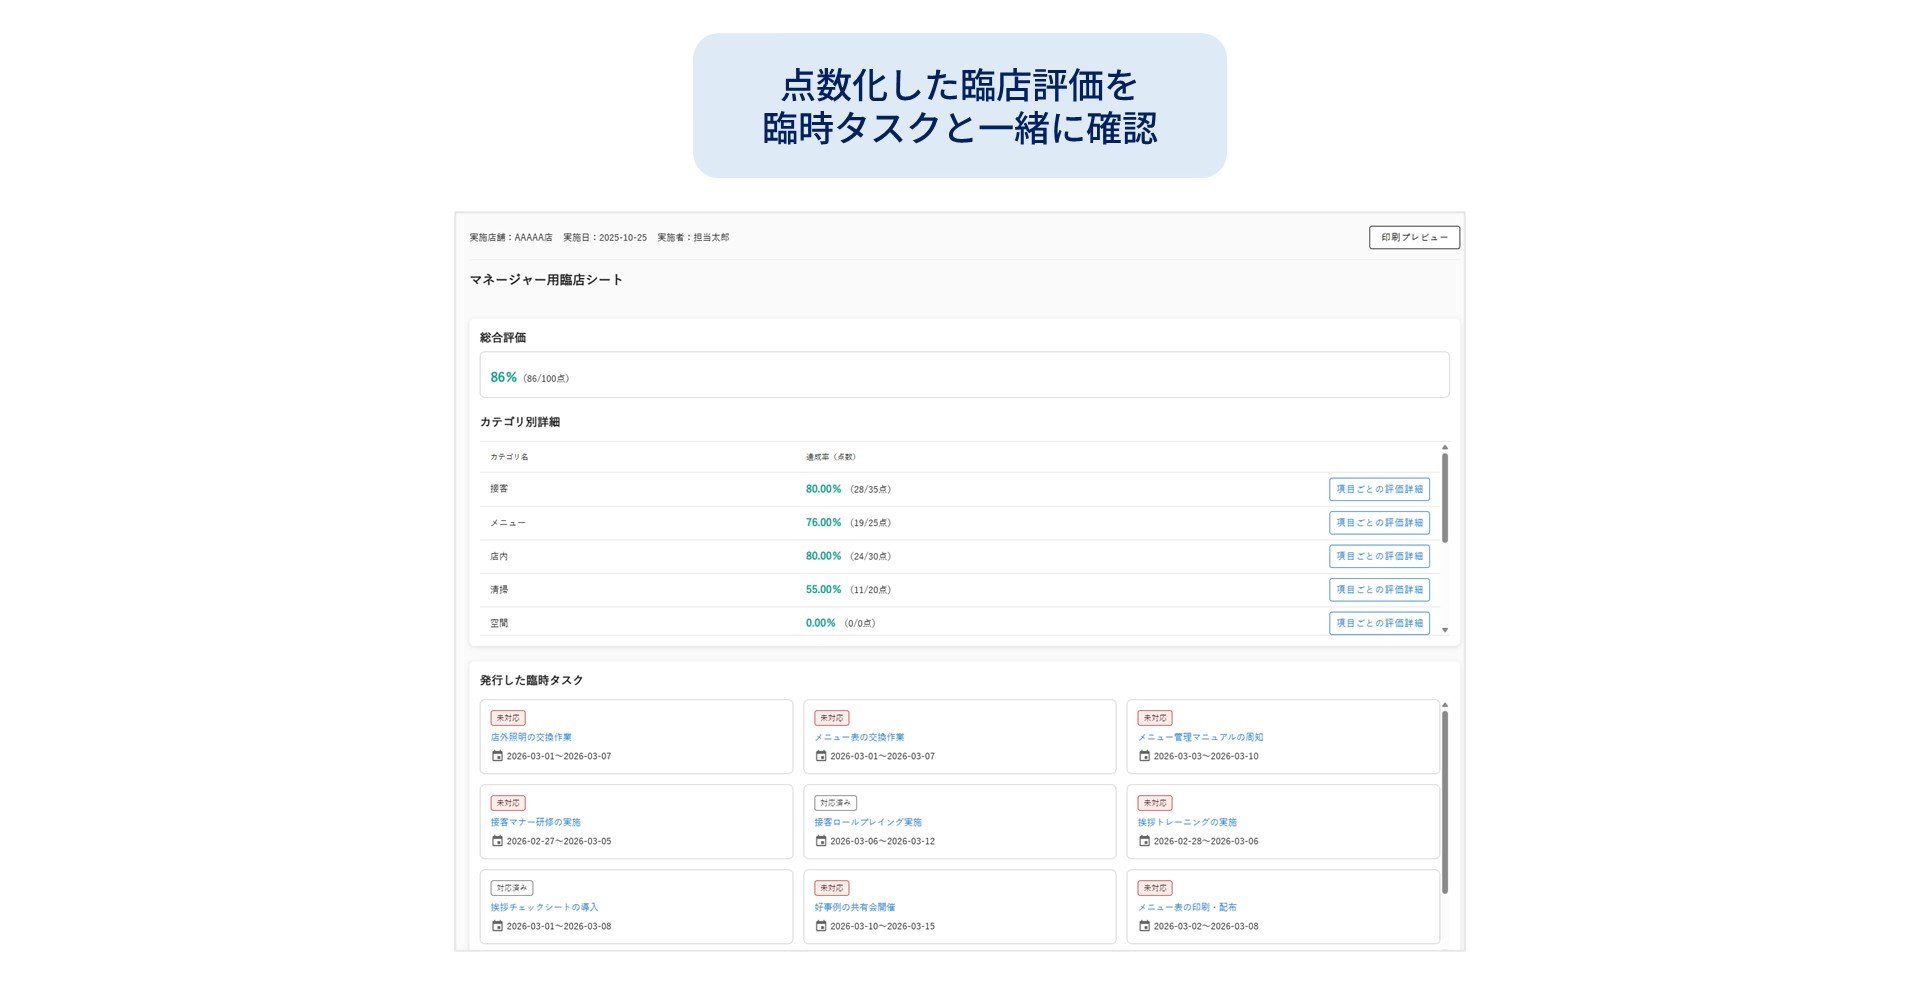The image size is (1920, 1005).
Task: Click the calendar icon on メニュー表の交換作業 card
Action: 821,757
